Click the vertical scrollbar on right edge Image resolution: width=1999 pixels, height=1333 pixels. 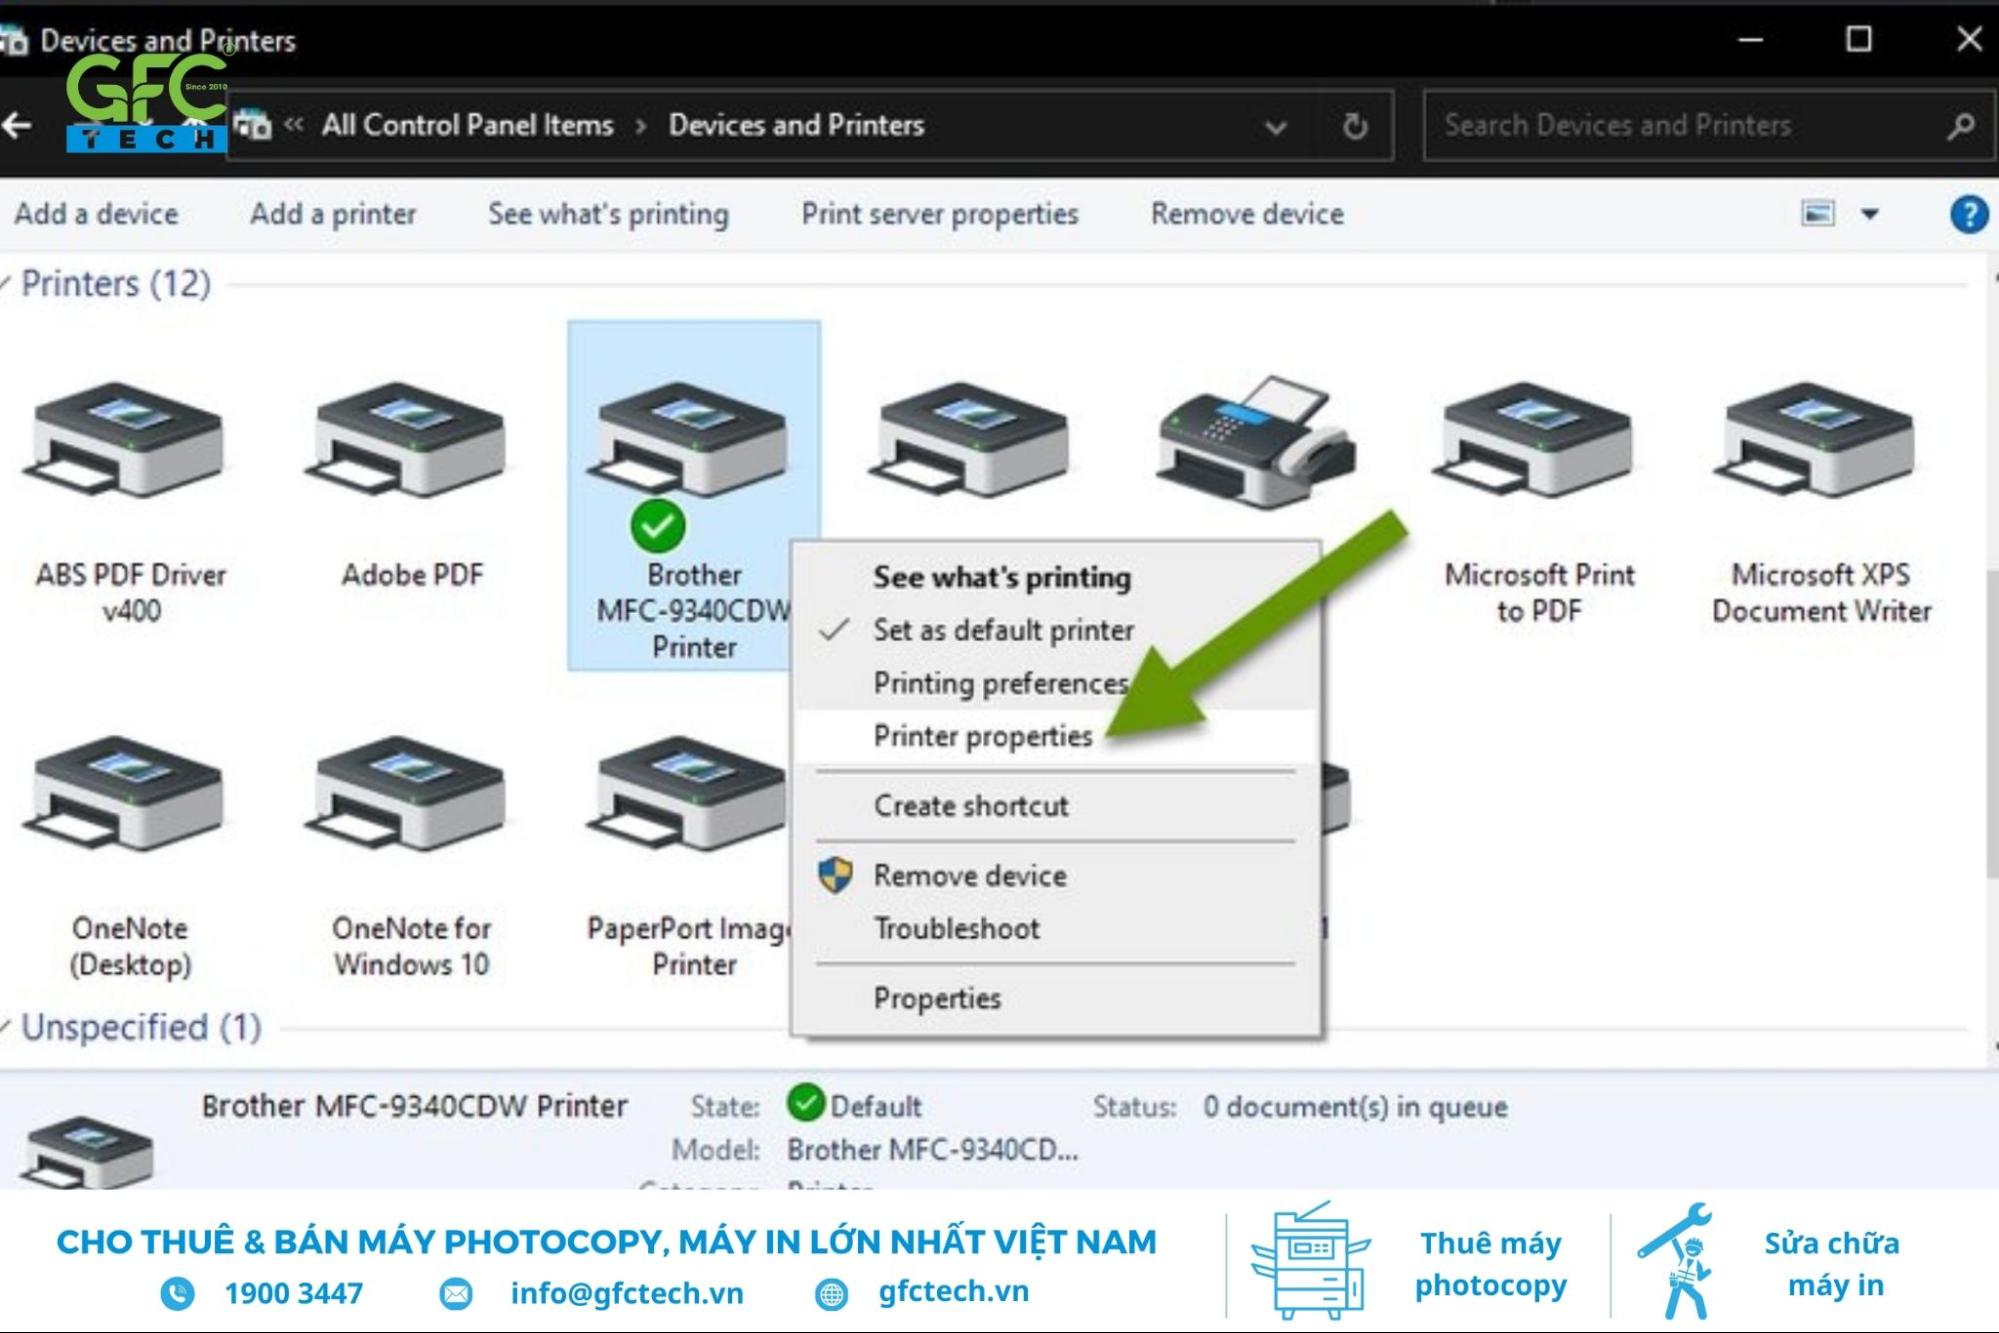(1991, 724)
